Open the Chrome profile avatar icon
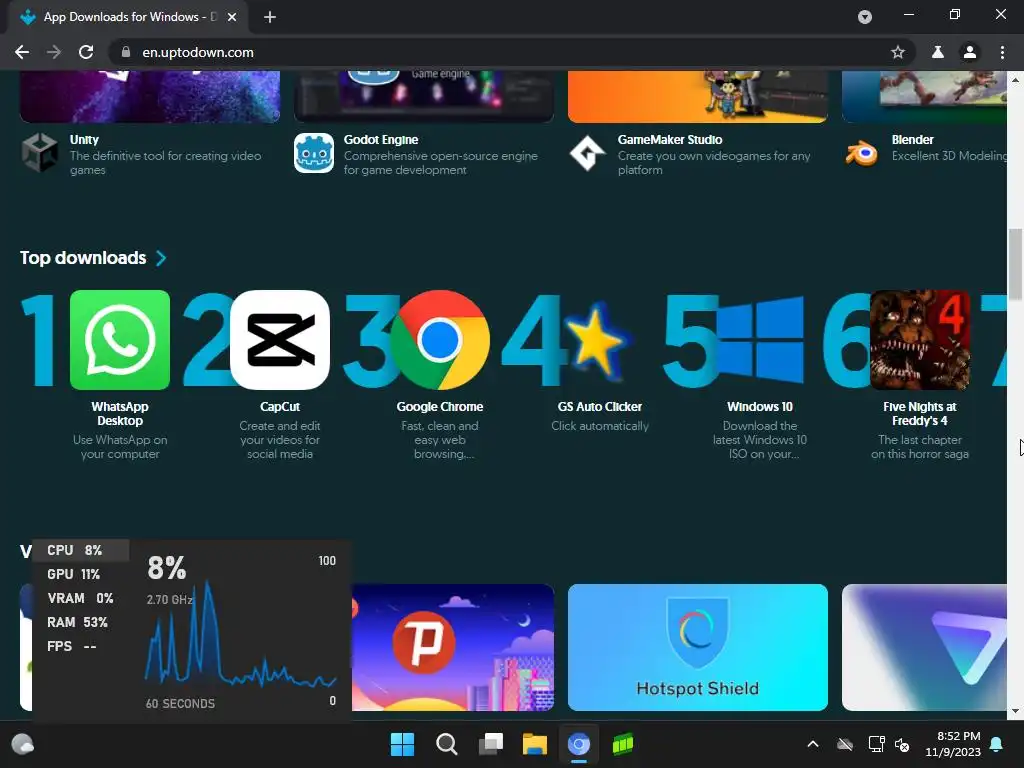Image resolution: width=1024 pixels, height=768 pixels. 970,52
